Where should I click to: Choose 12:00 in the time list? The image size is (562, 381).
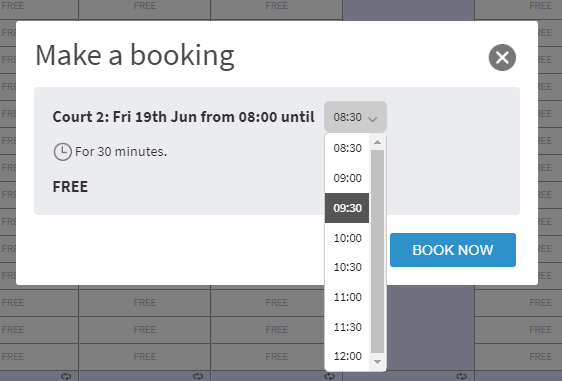347,356
